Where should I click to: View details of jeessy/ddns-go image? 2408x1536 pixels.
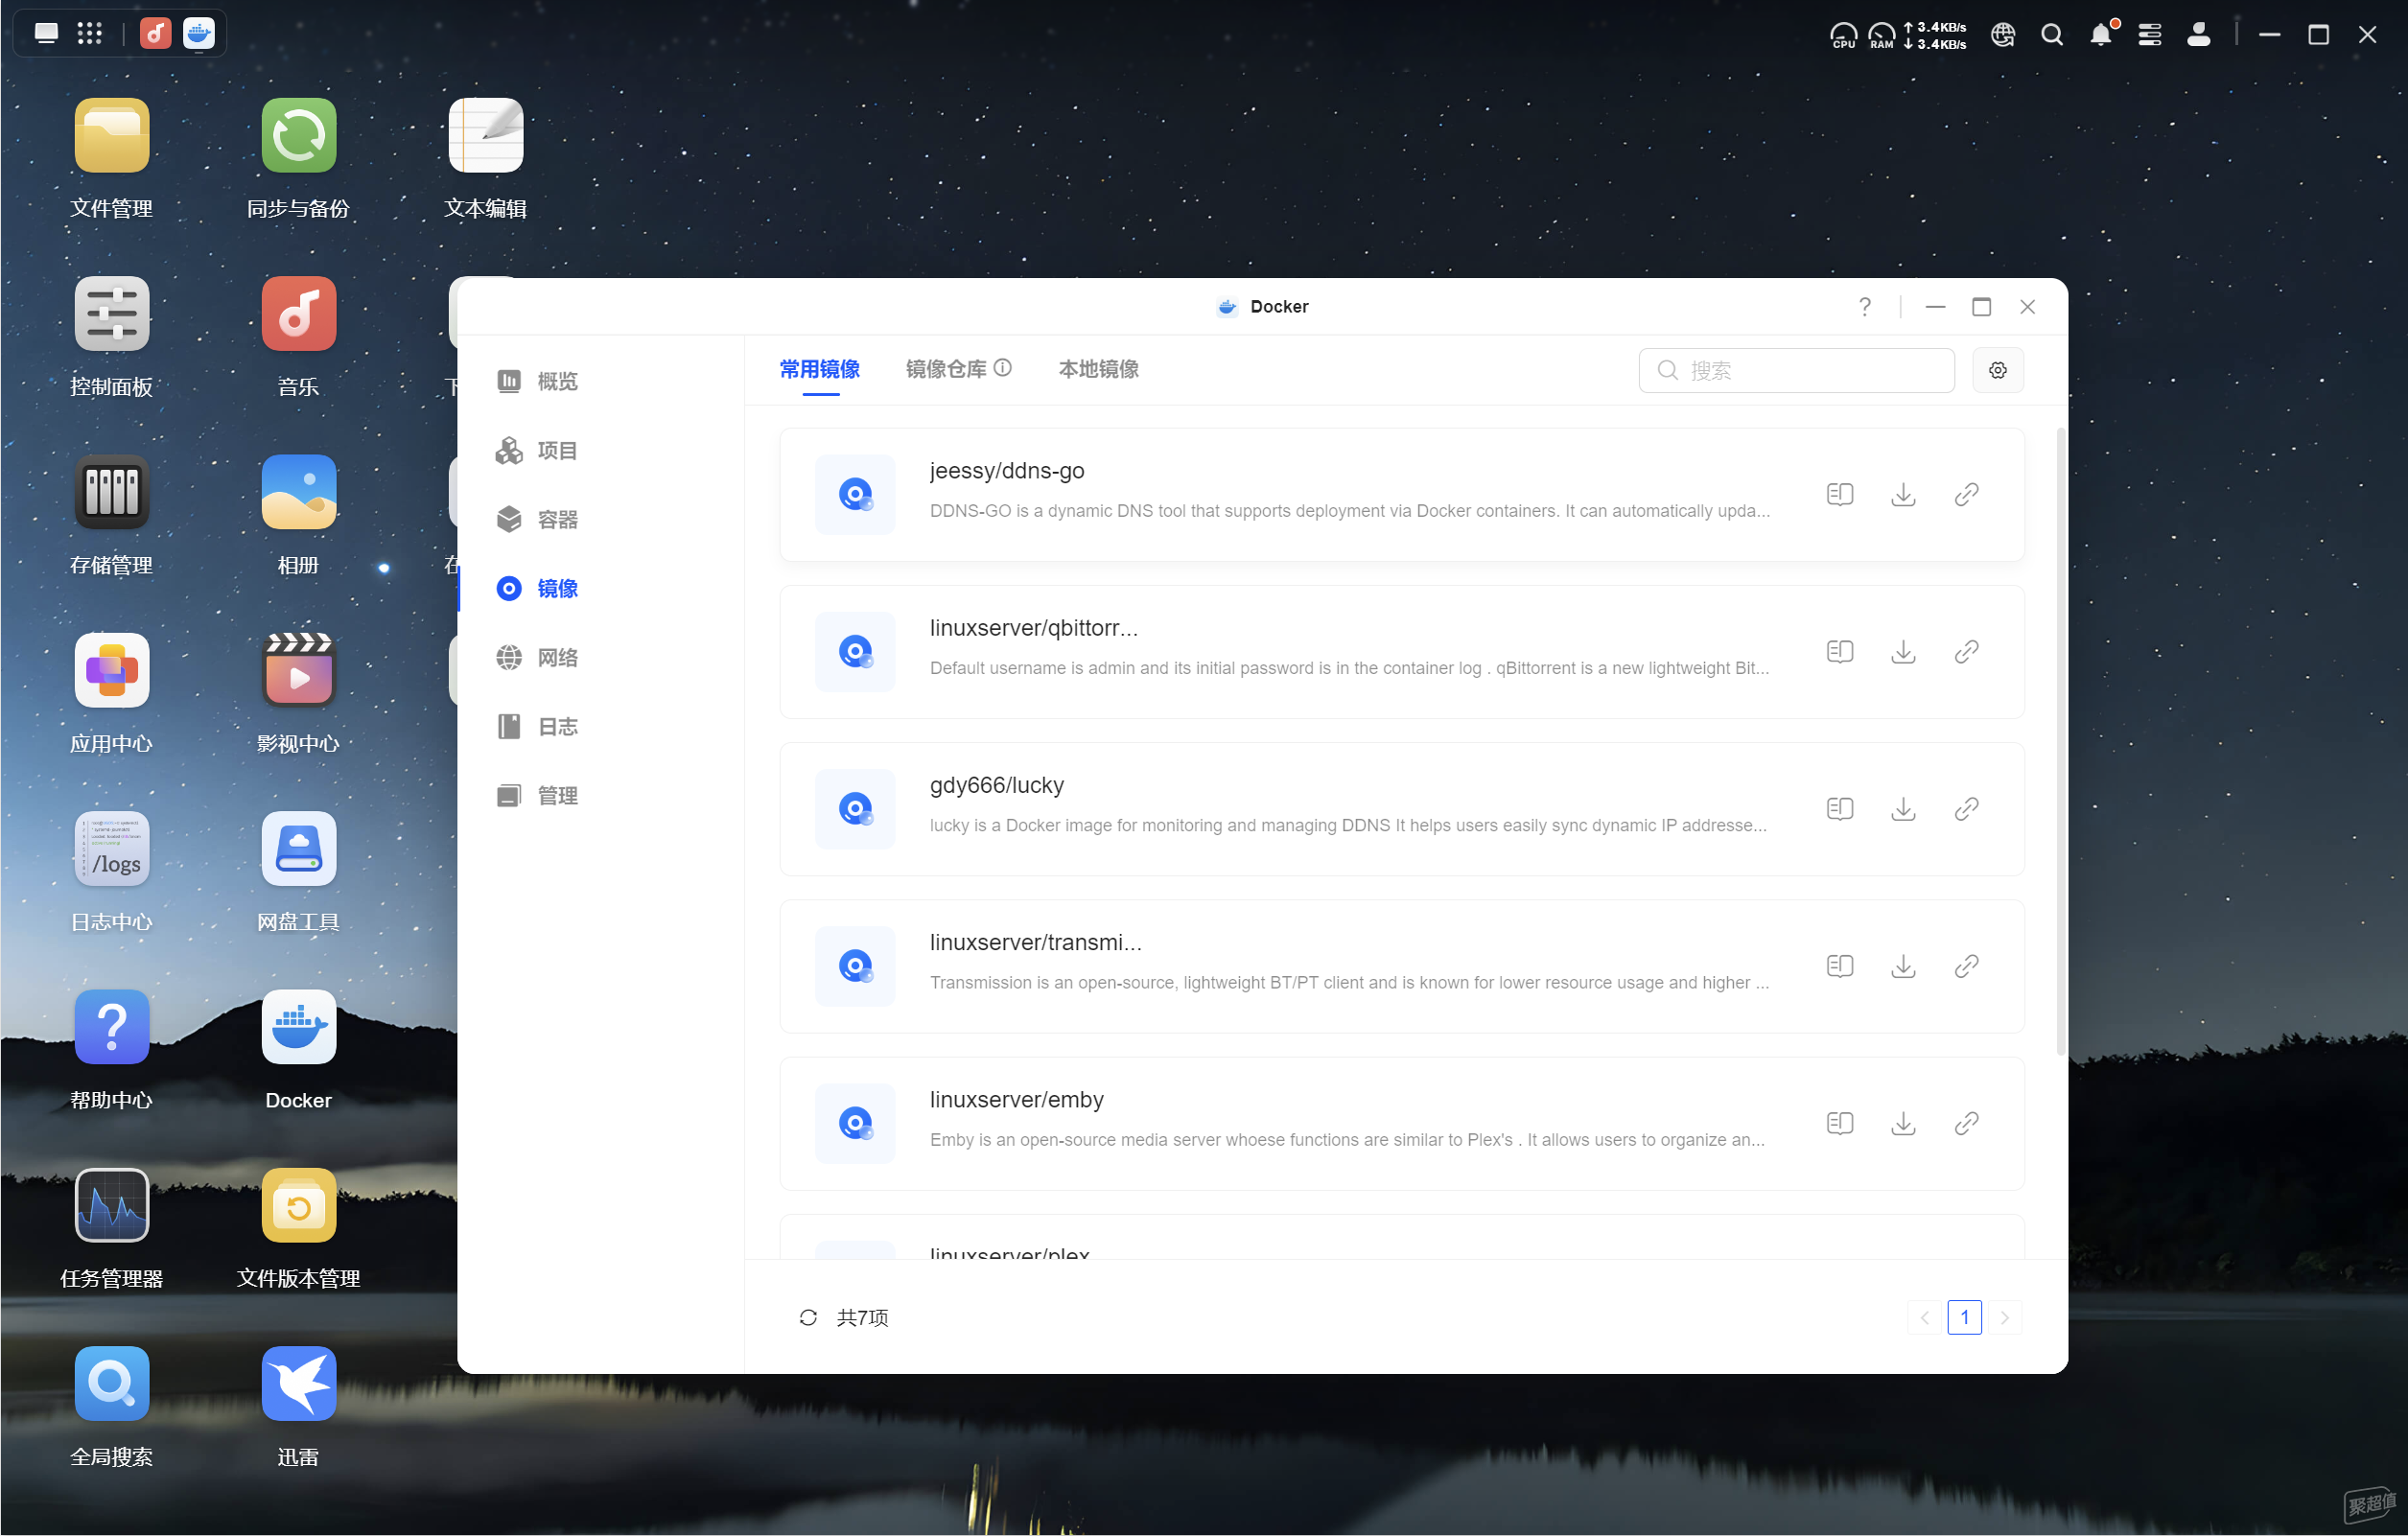pyautogui.click(x=1839, y=494)
